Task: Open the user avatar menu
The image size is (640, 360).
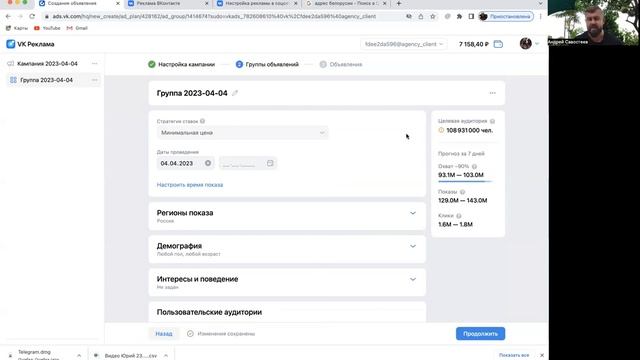Action: (x=526, y=44)
